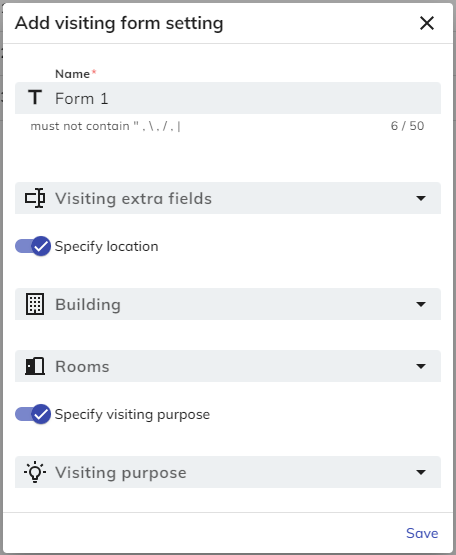This screenshot has width=456, height=555.
Task: Open the Building dropdown arrow
Action: [421, 304]
